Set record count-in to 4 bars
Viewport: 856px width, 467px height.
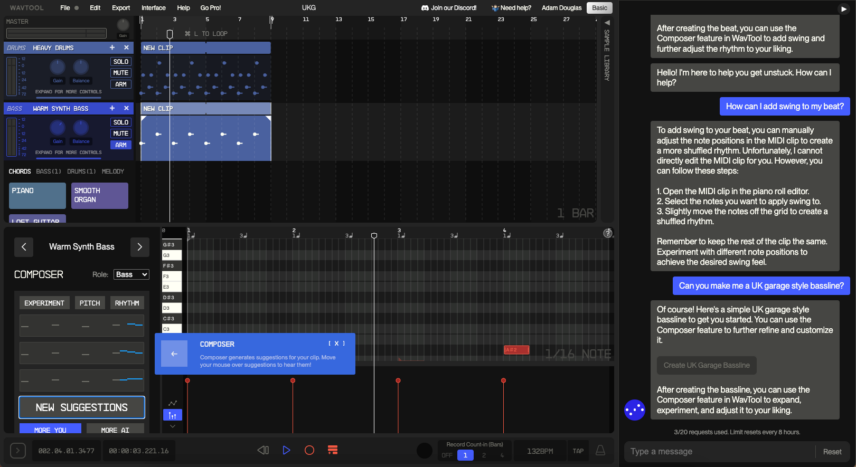502,455
